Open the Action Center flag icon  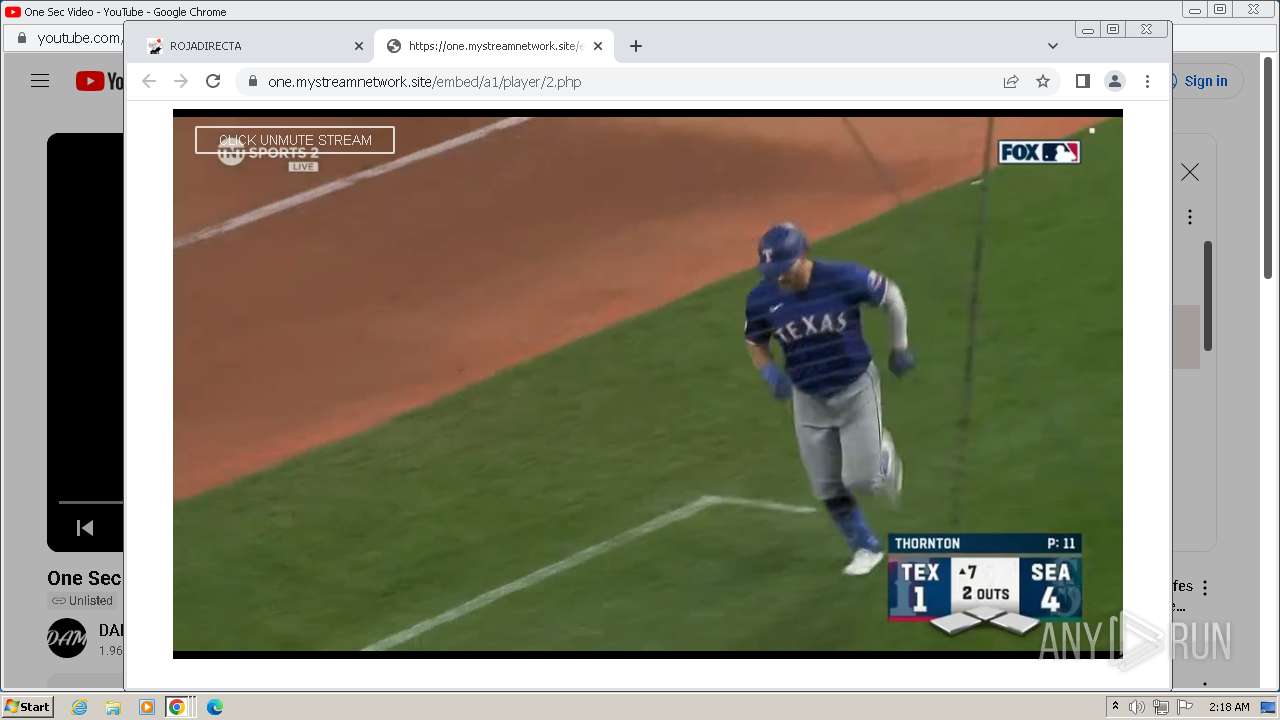coord(1185,707)
